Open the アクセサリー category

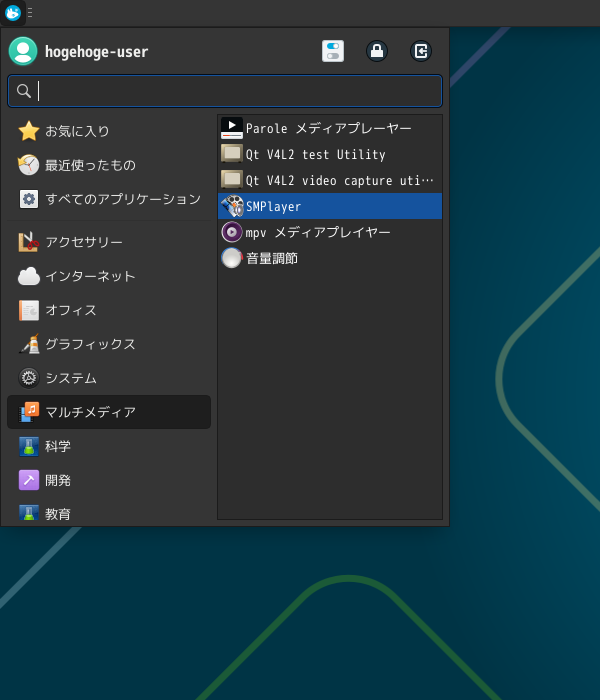tap(84, 242)
